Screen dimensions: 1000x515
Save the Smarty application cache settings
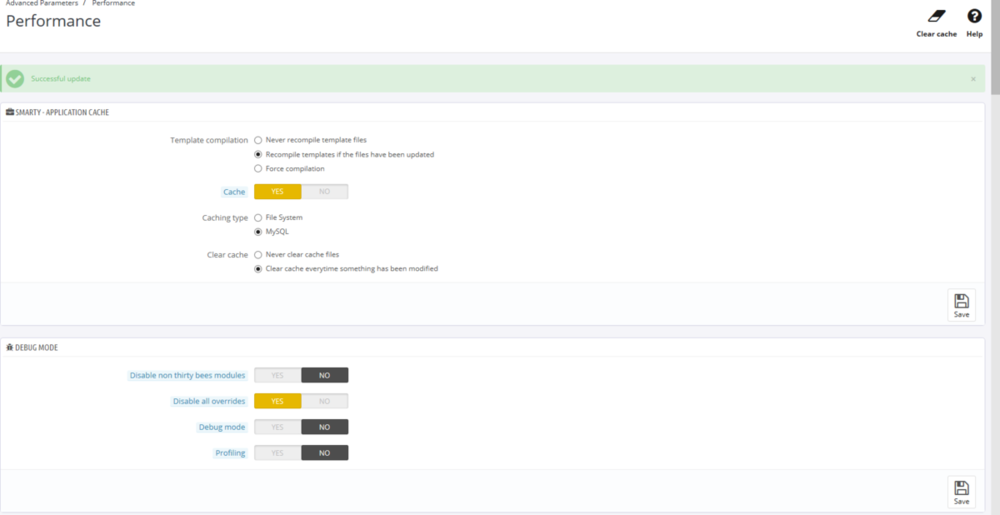click(961, 305)
